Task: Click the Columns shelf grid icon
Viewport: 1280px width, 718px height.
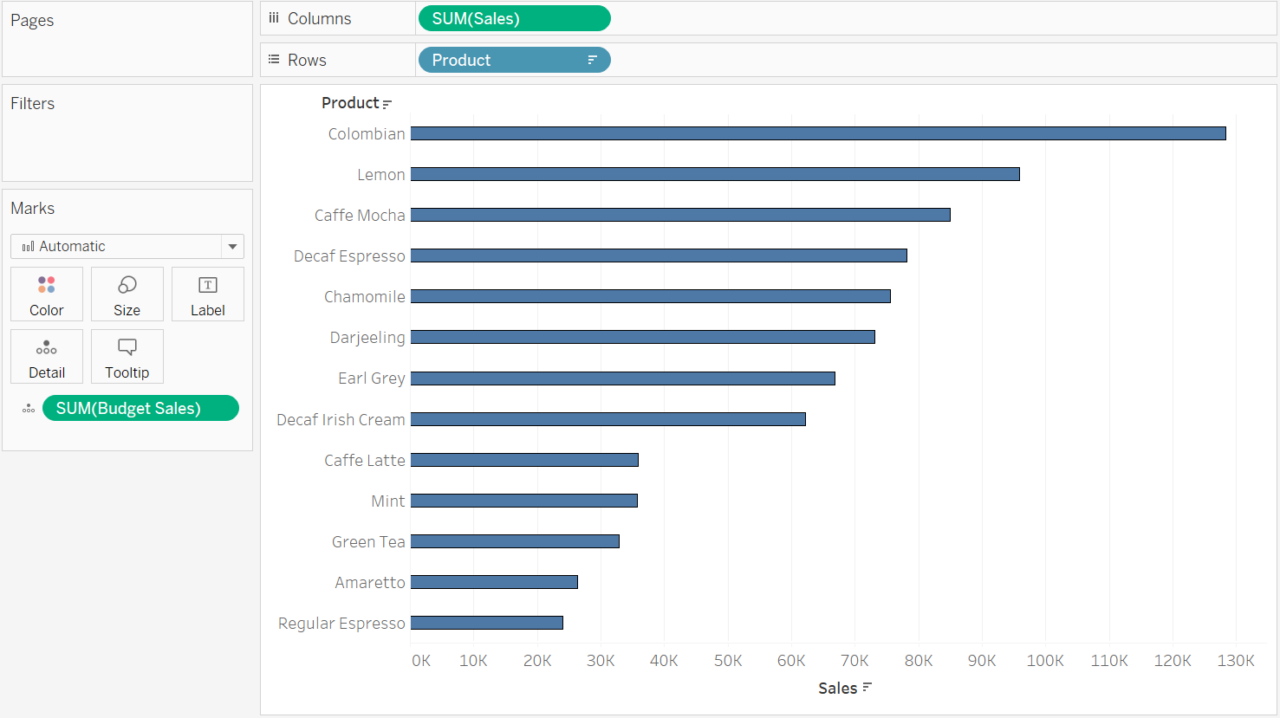Action: pos(274,17)
